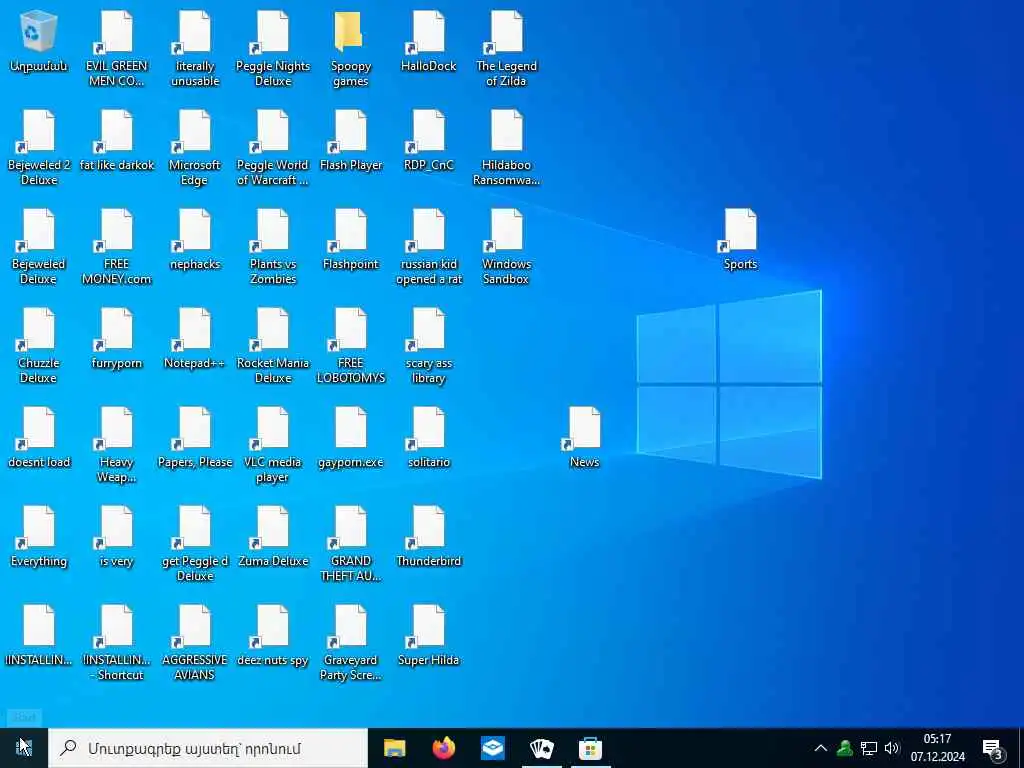Select the Hildaboo Ransomwa... file
This screenshot has width=1024, height=768.
tap(506, 148)
